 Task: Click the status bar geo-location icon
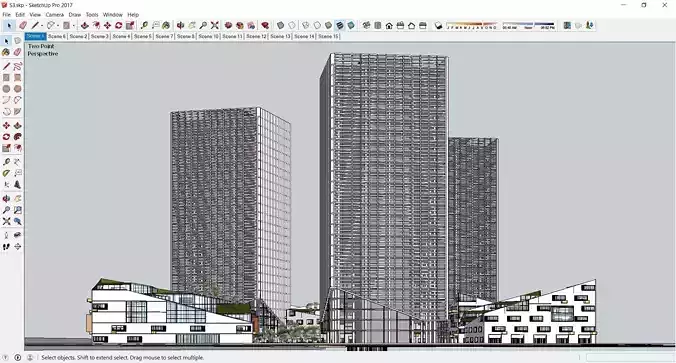pos(5,357)
